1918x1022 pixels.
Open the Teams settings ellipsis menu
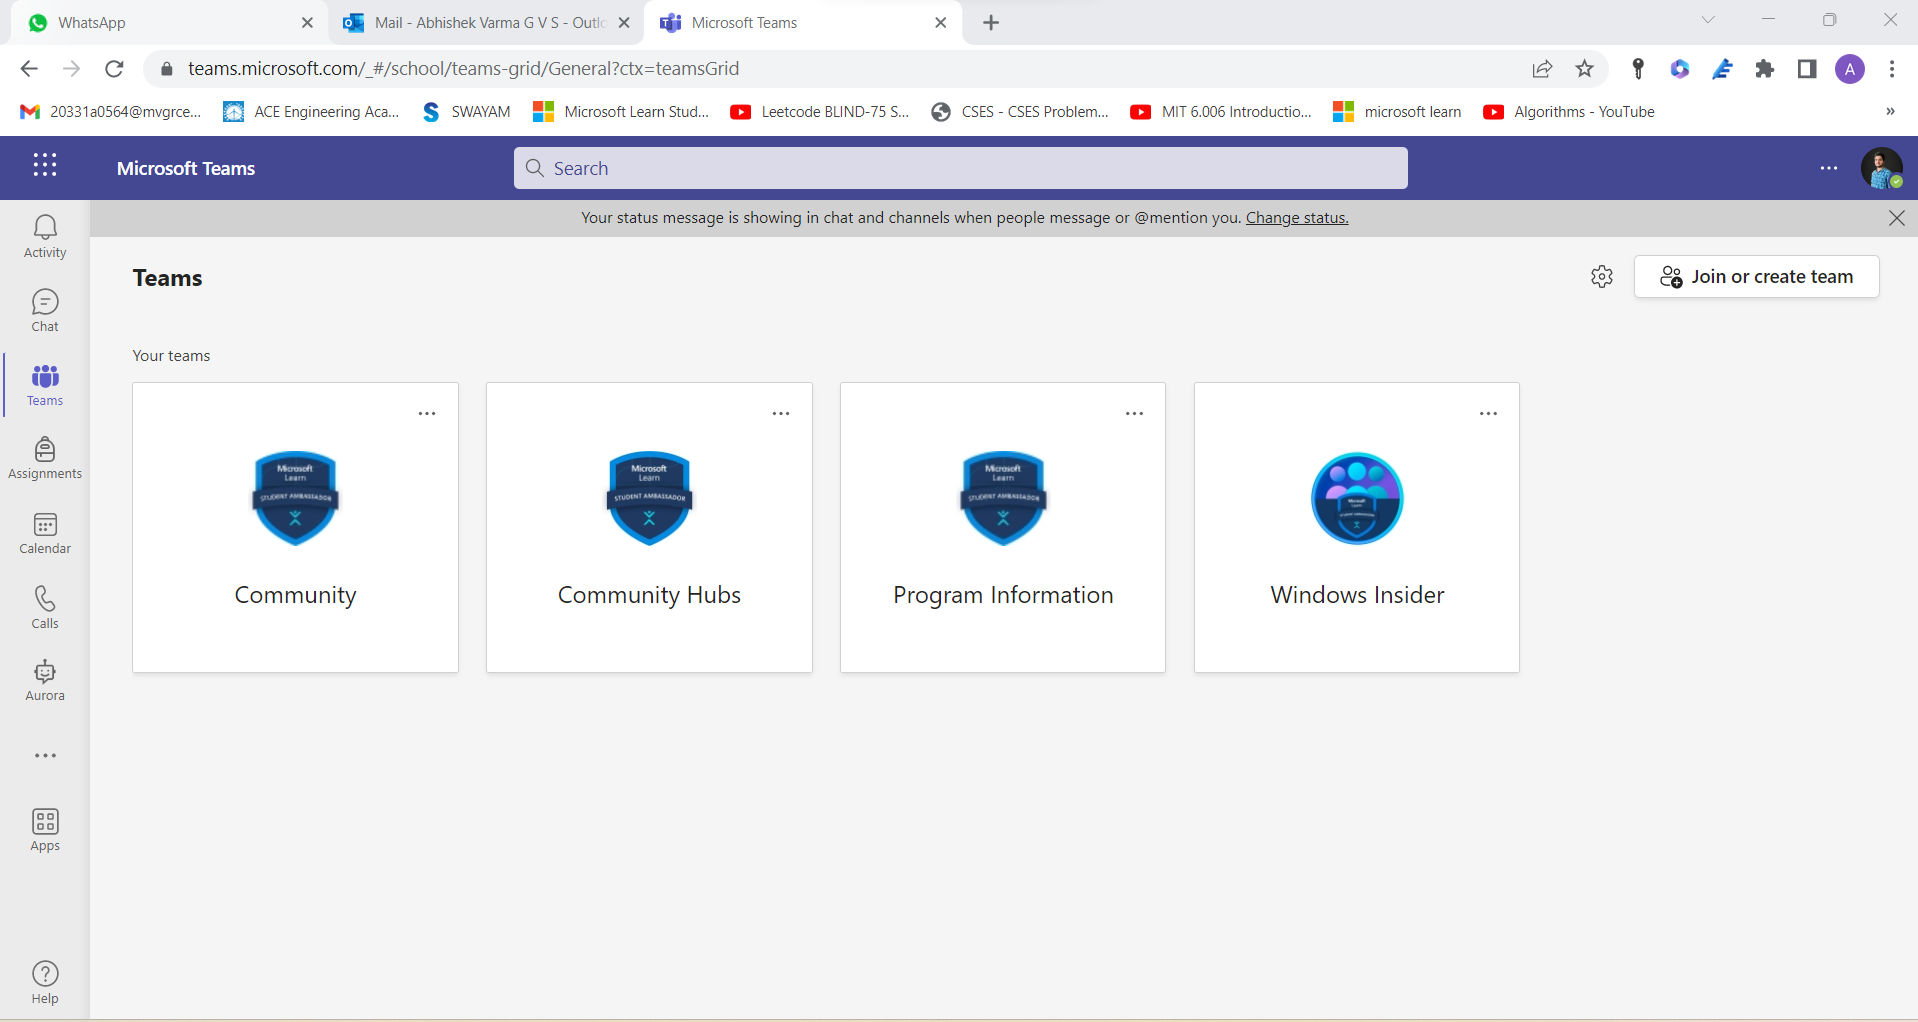1829,168
